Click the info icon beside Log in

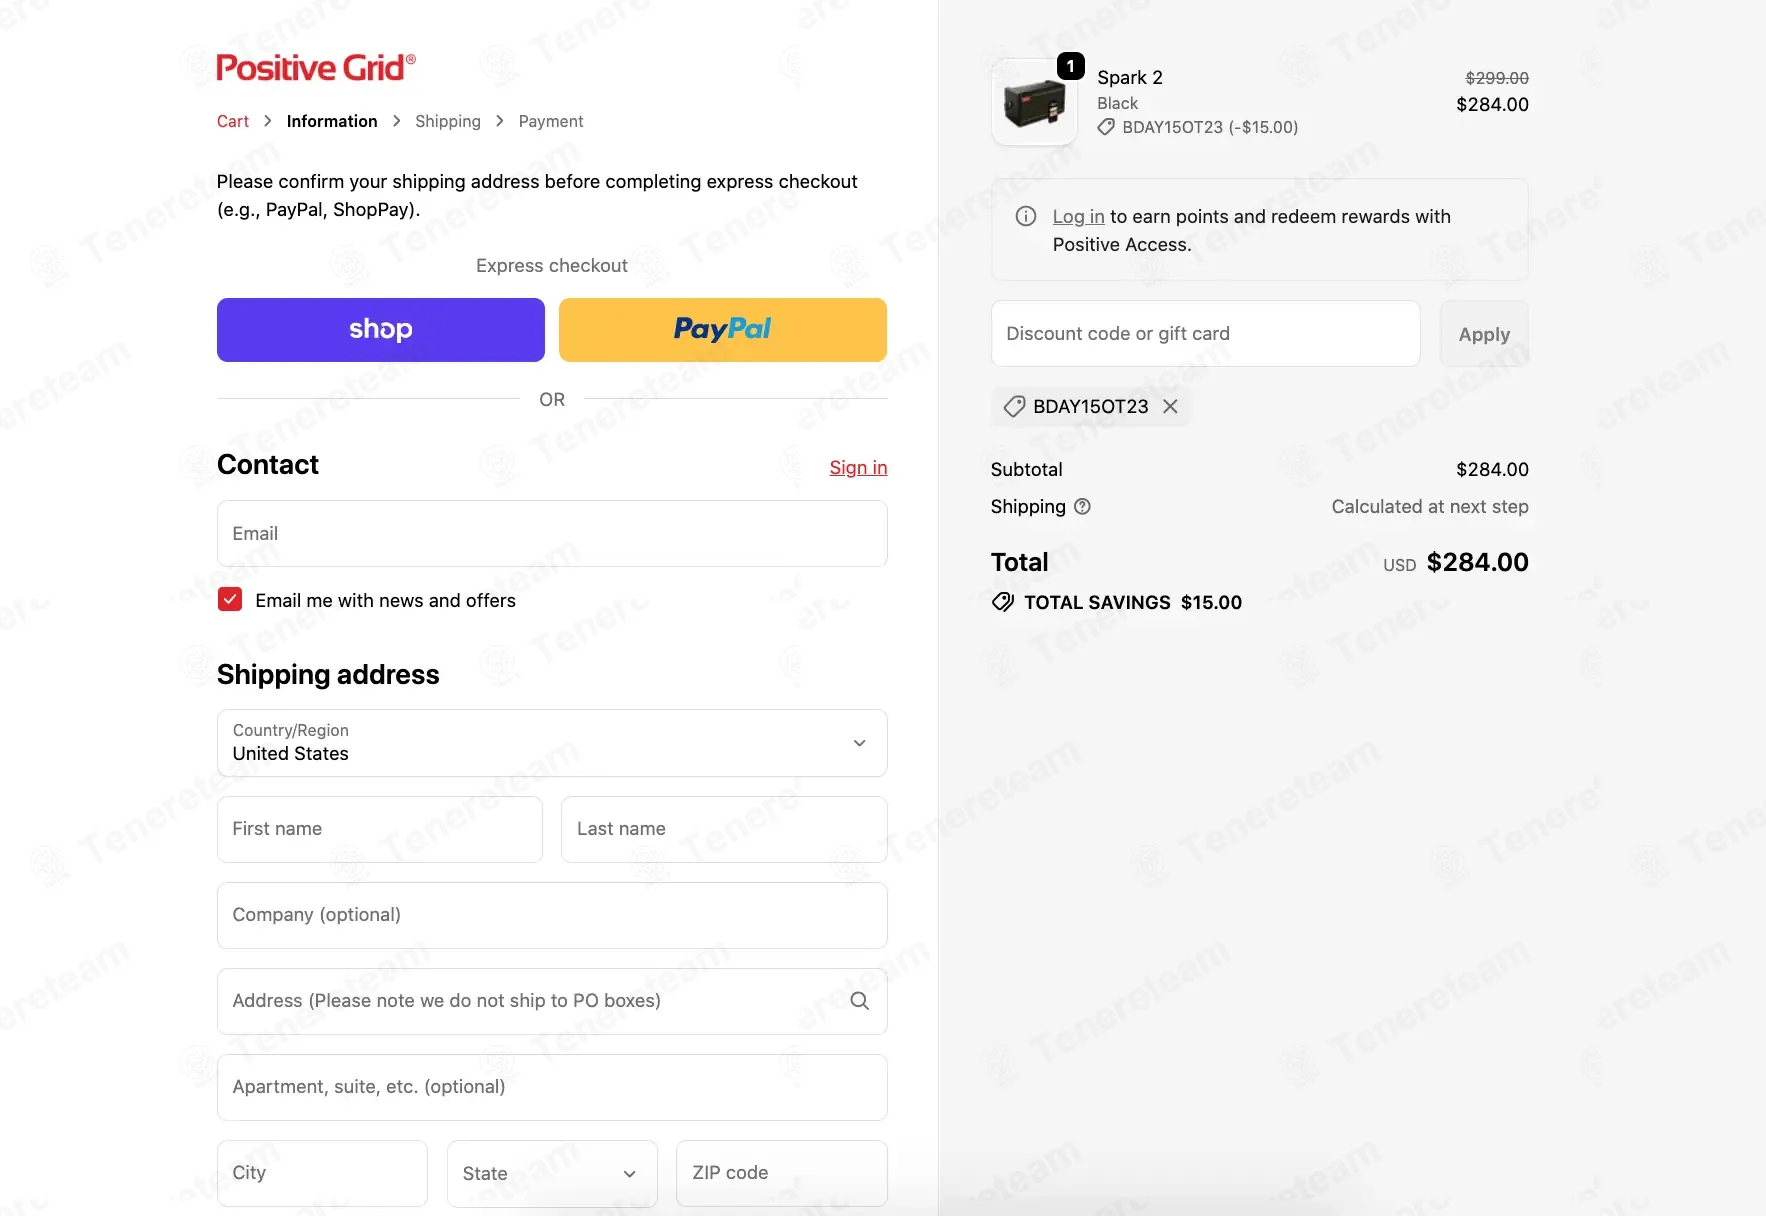[1025, 216]
